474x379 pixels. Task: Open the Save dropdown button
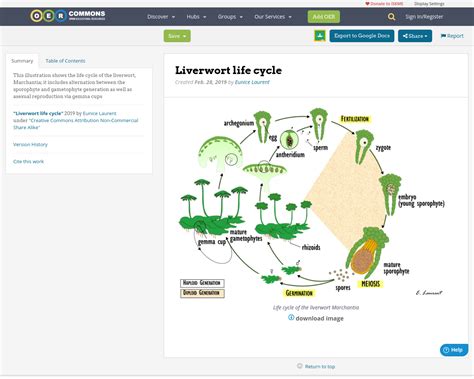[x=177, y=36]
